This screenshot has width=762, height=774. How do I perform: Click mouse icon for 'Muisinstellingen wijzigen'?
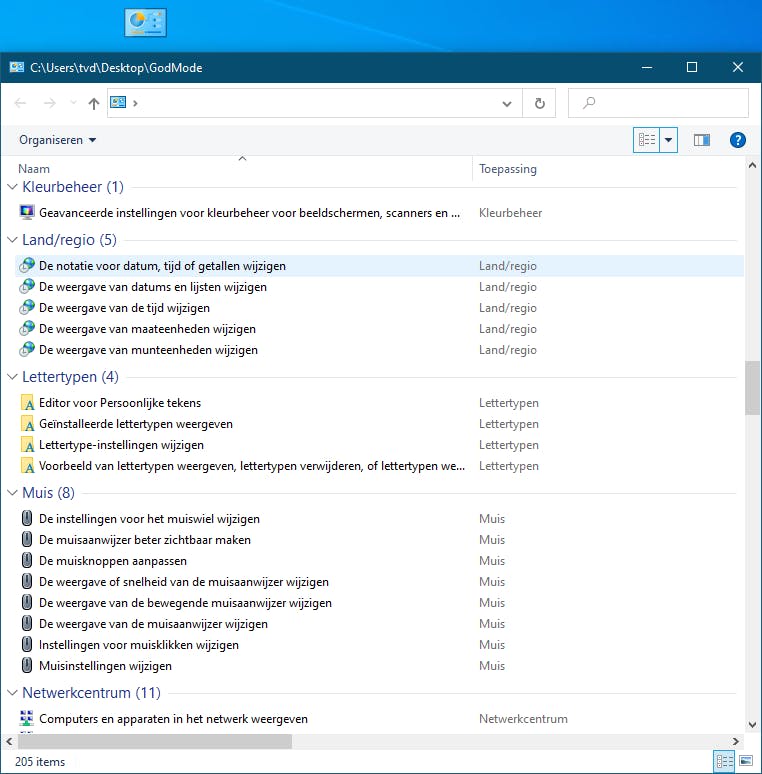27,665
